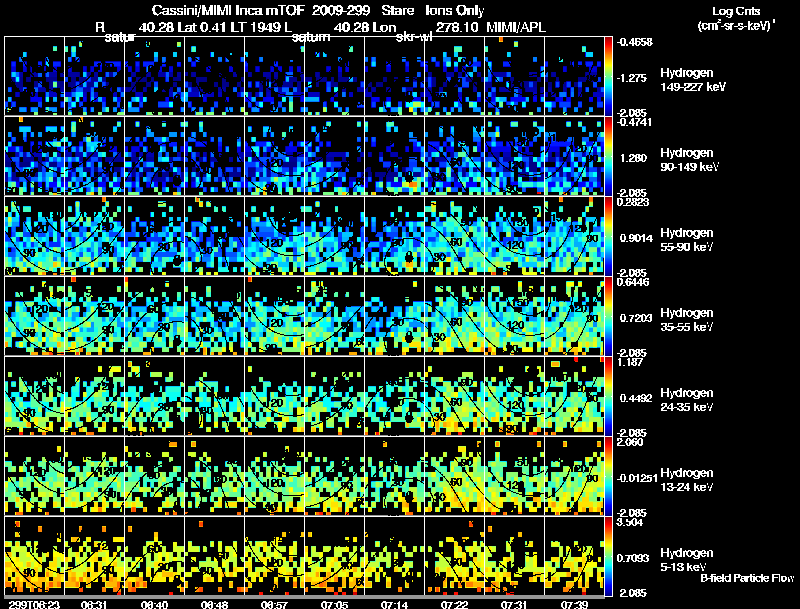Click the 'Lat 0.41' header value
The image size is (800, 609).
coord(202,27)
